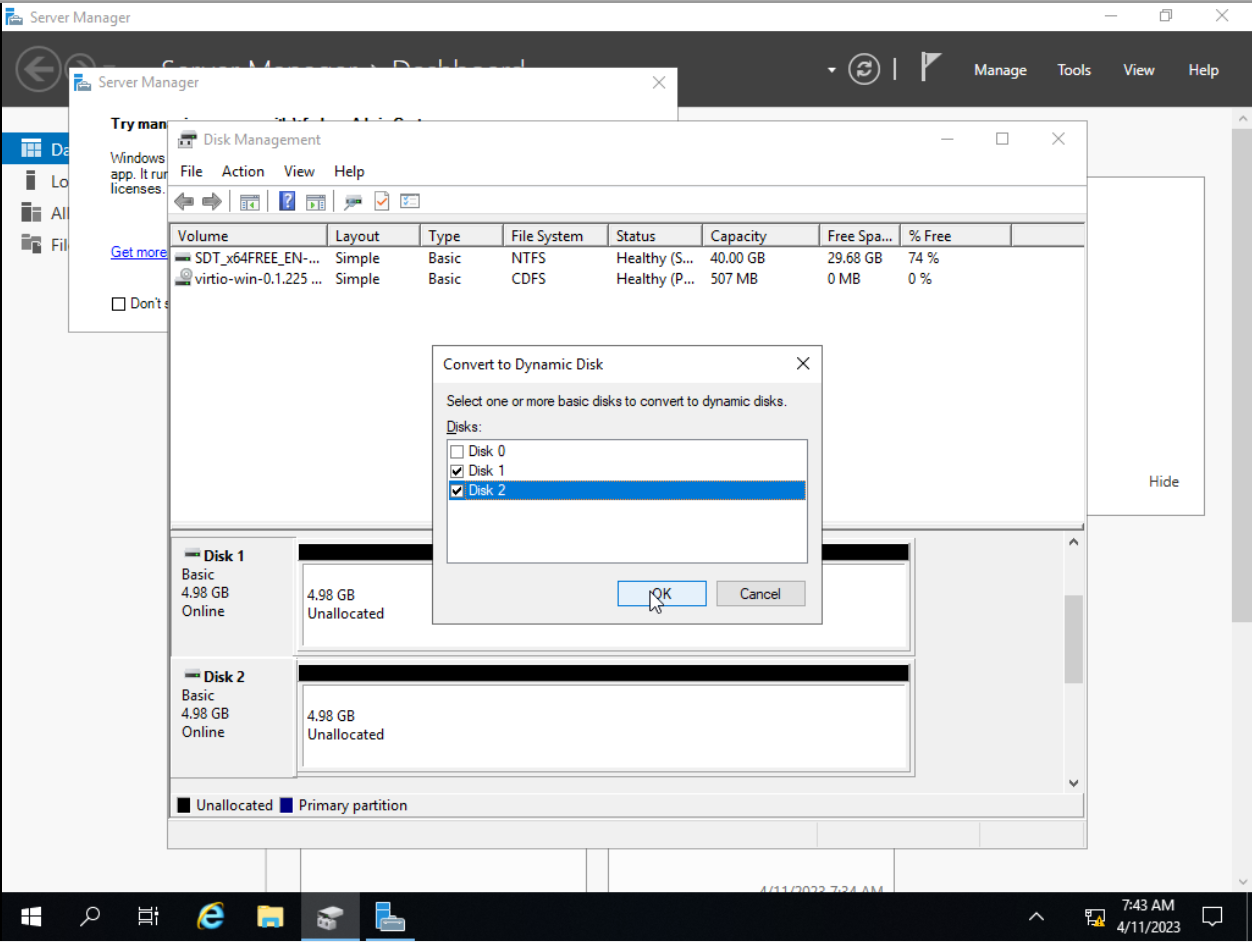This screenshot has width=1252, height=942.
Task: Click the taskbar clock showing 7:43 AM
Action: pos(1150,916)
